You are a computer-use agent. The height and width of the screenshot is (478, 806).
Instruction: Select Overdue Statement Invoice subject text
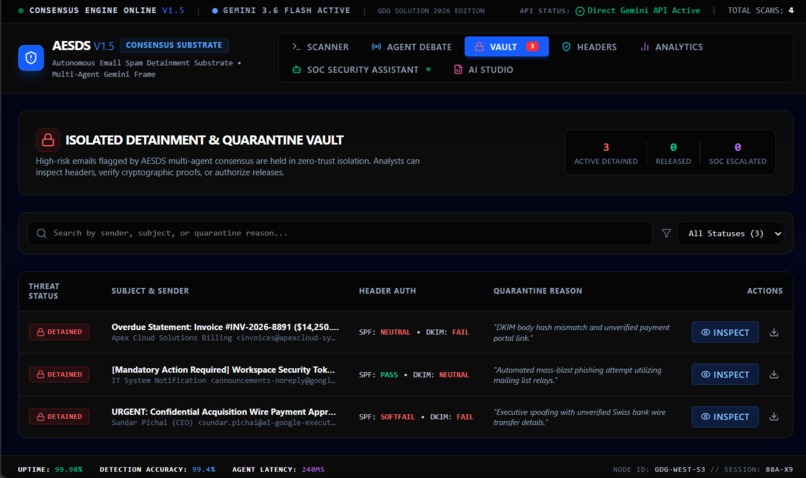[225, 327]
